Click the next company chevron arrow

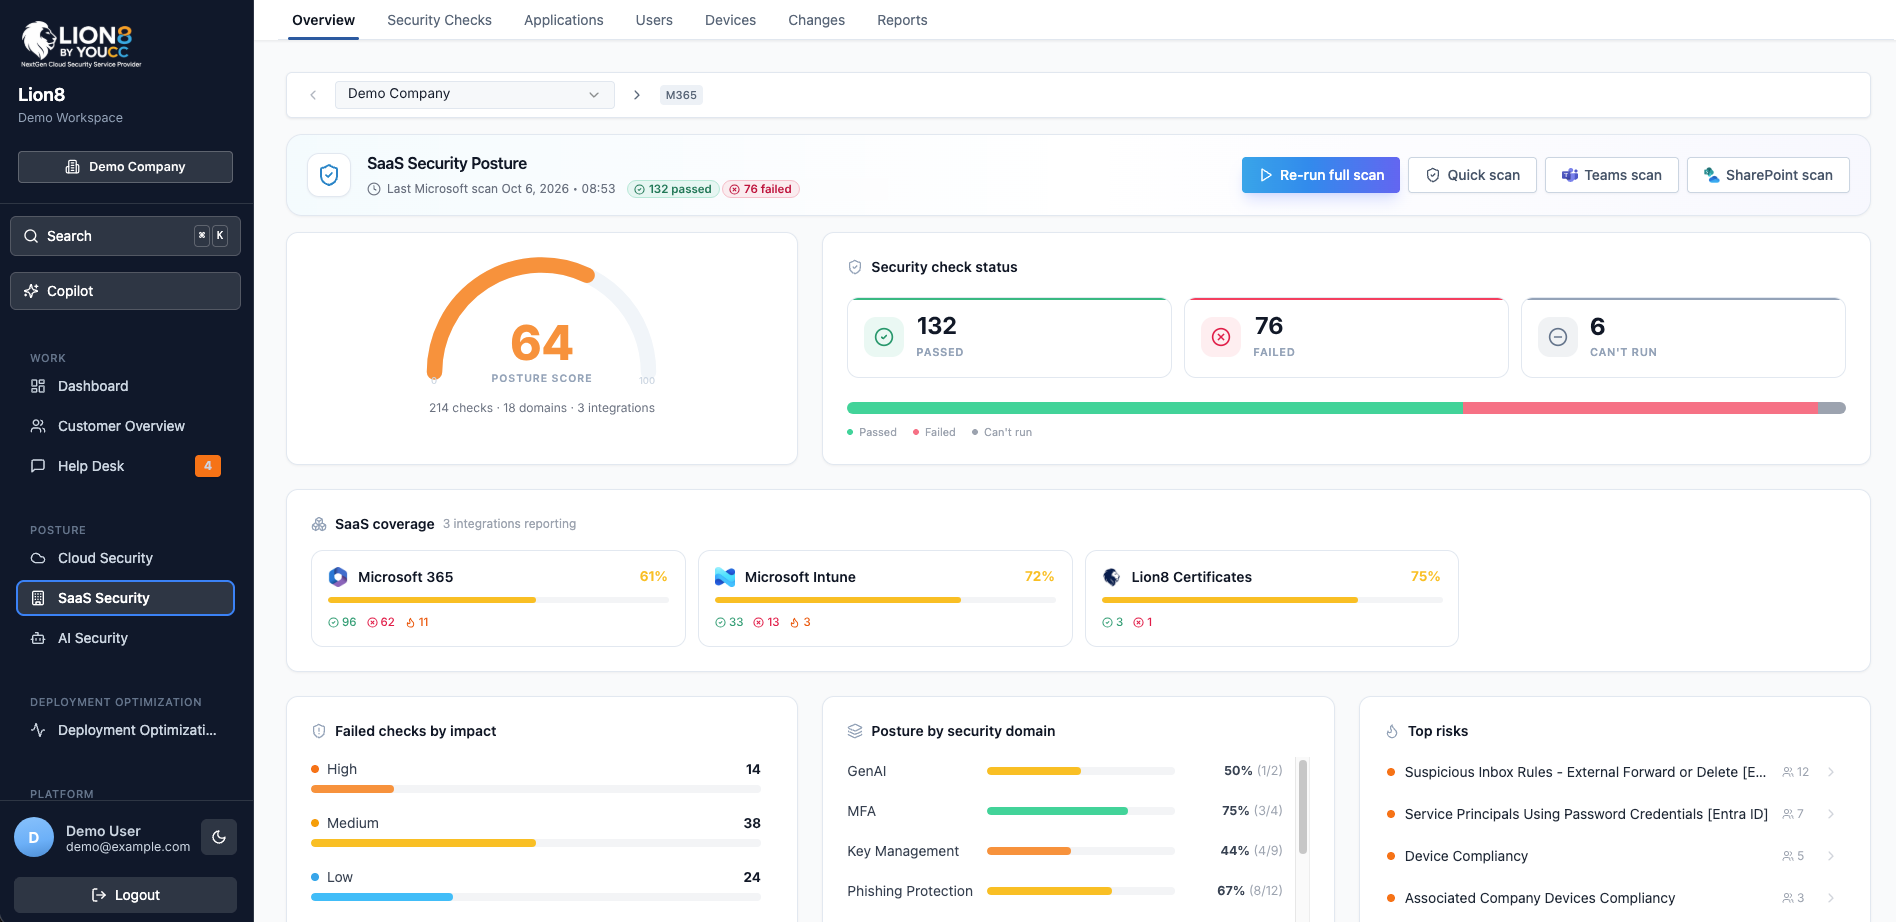637,95
